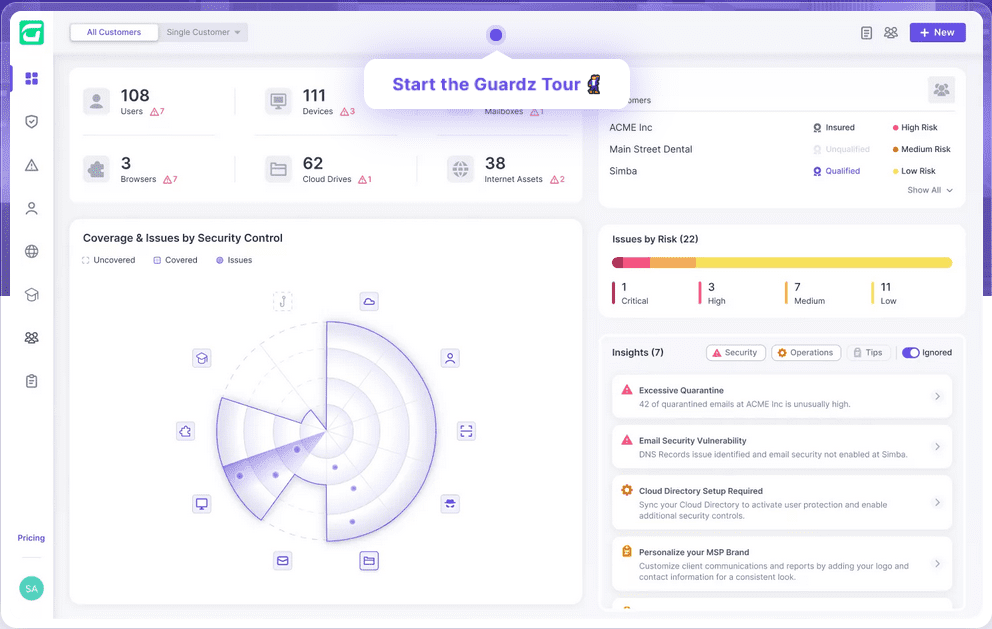
Task: Switch to the All Customers tab
Action: (x=114, y=32)
